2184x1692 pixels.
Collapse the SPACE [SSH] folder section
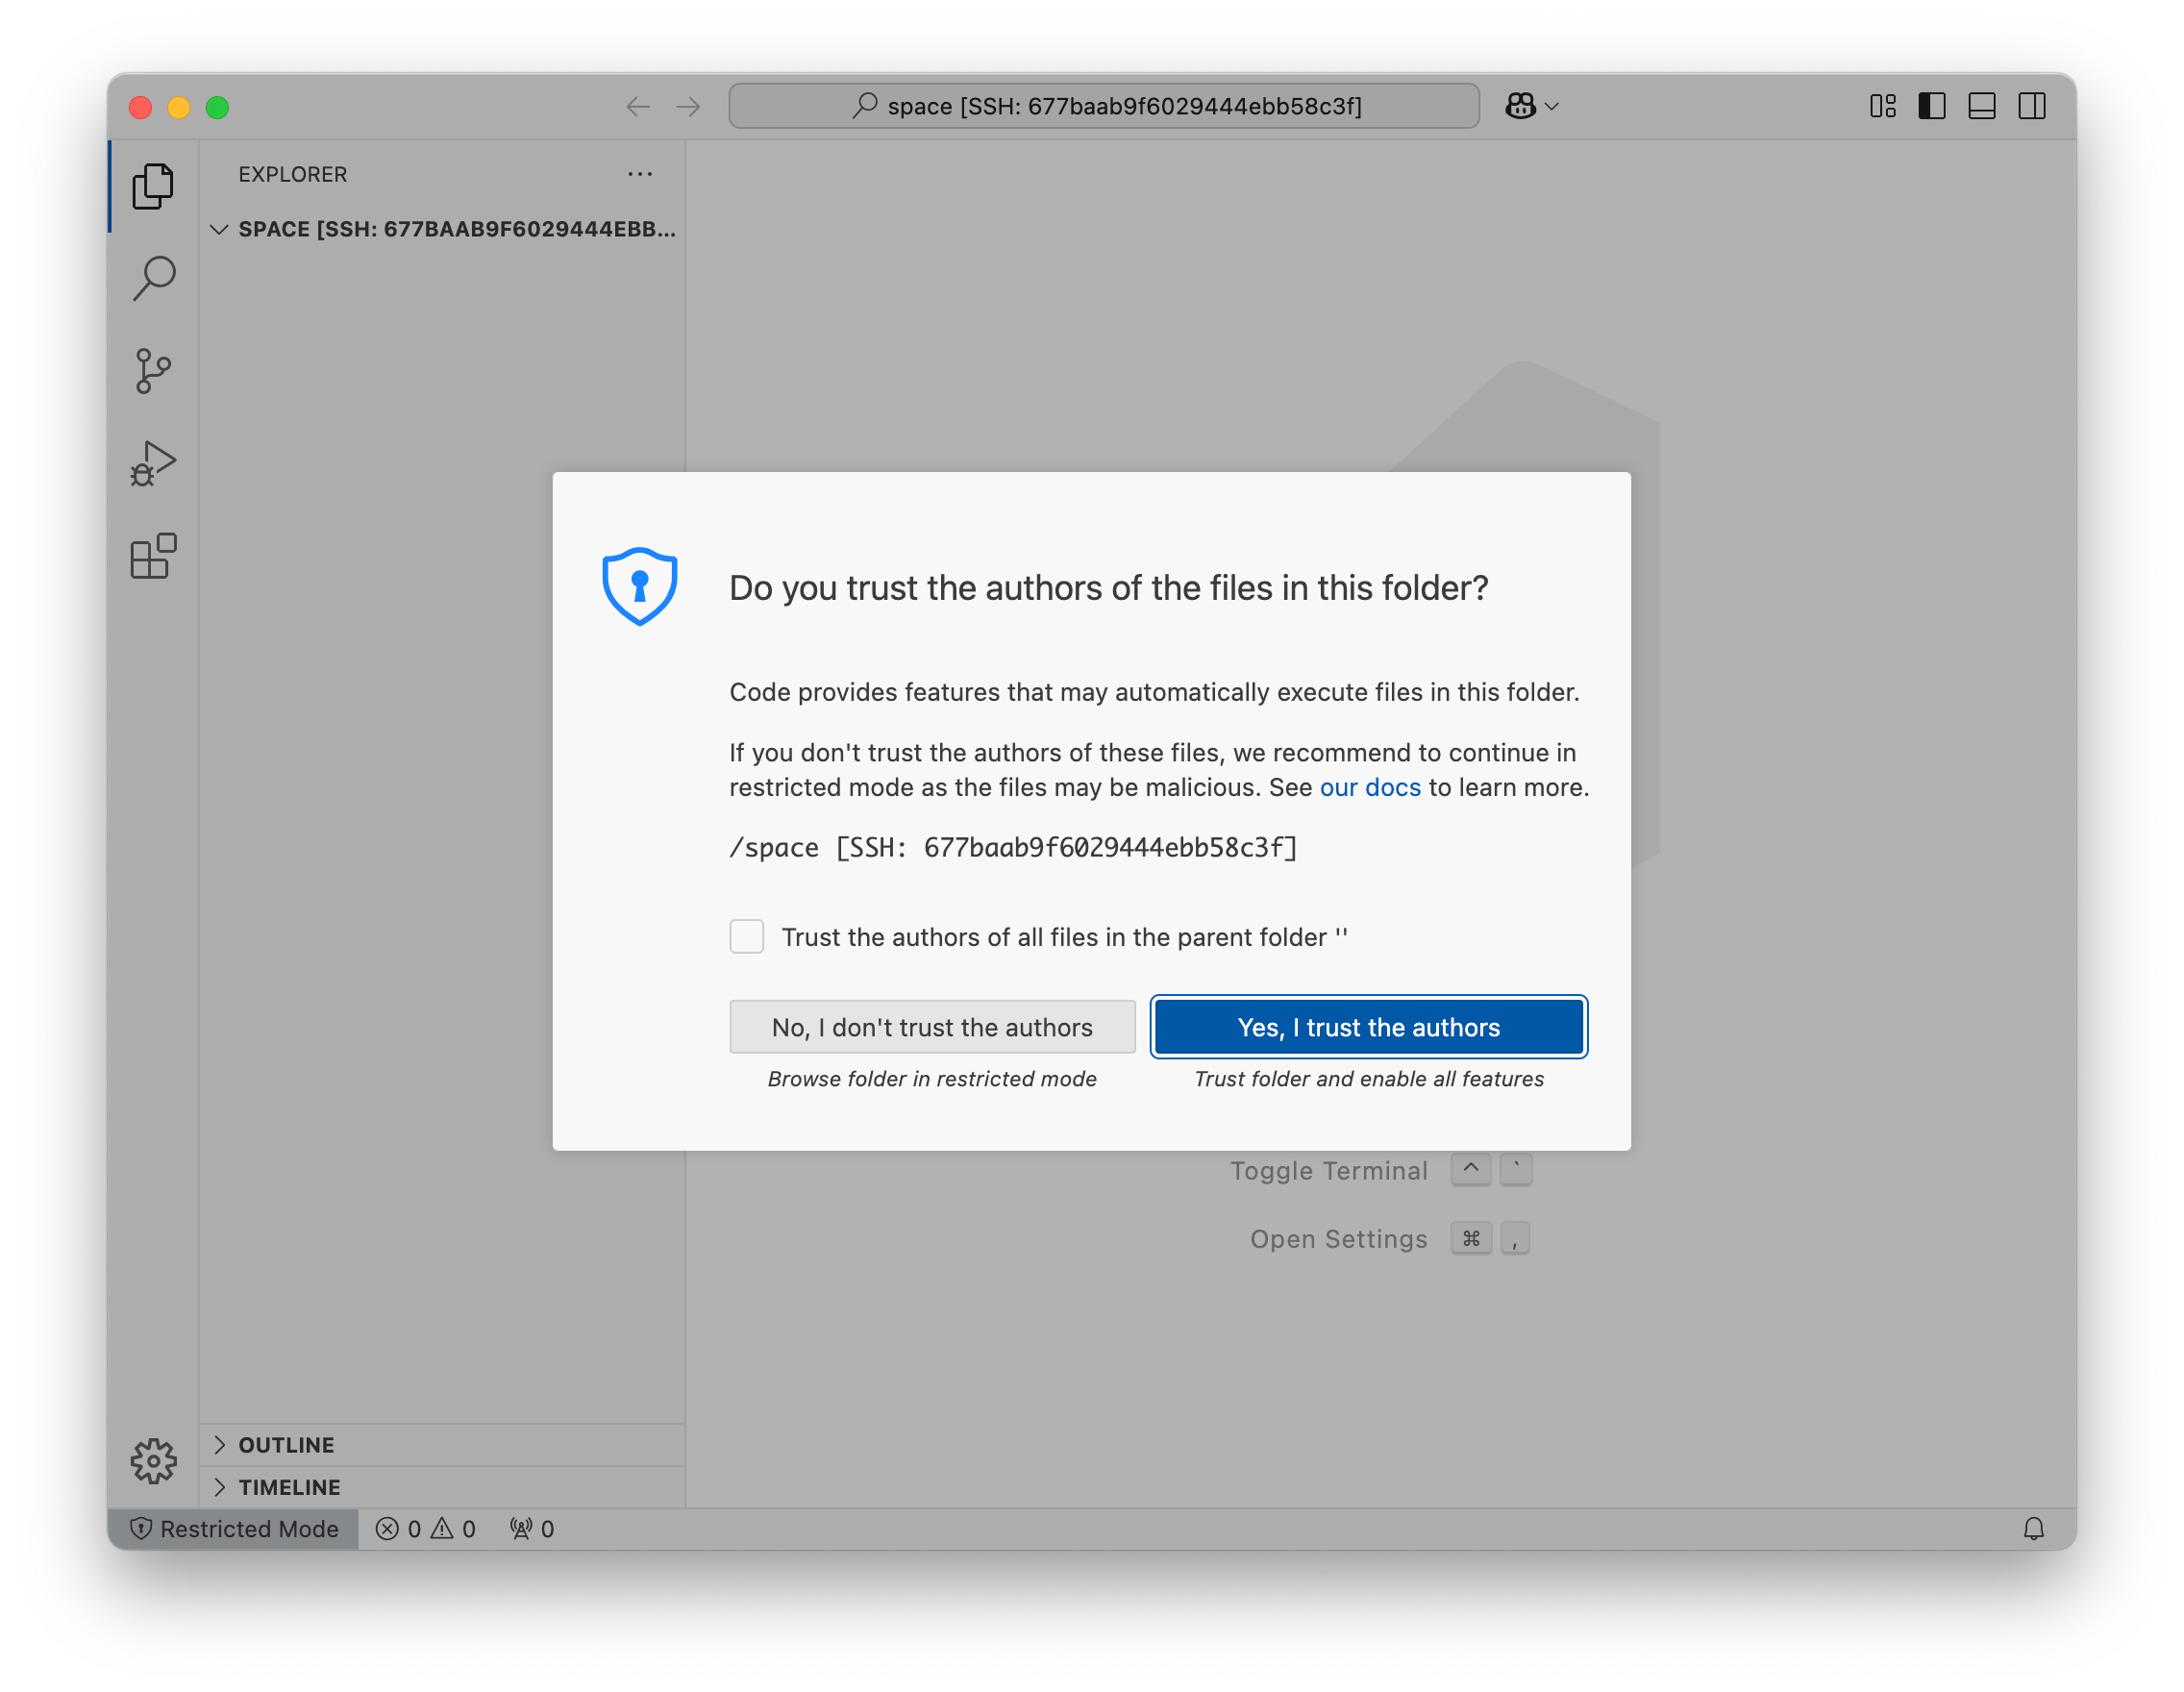[x=442, y=229]
